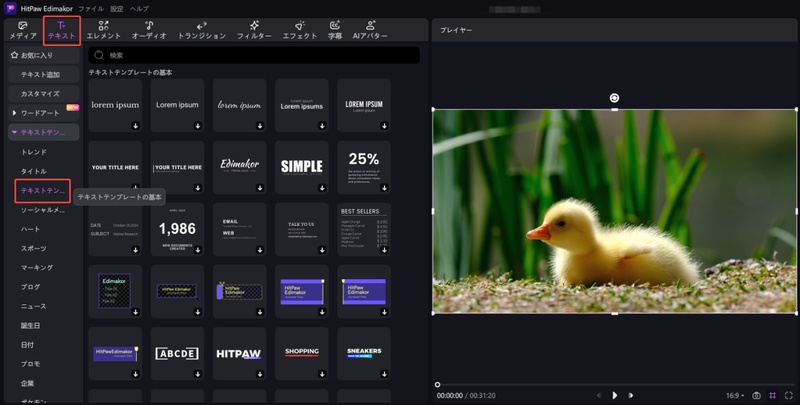Select the ソーシャルメ... category
800x405 pixels.
43,210
